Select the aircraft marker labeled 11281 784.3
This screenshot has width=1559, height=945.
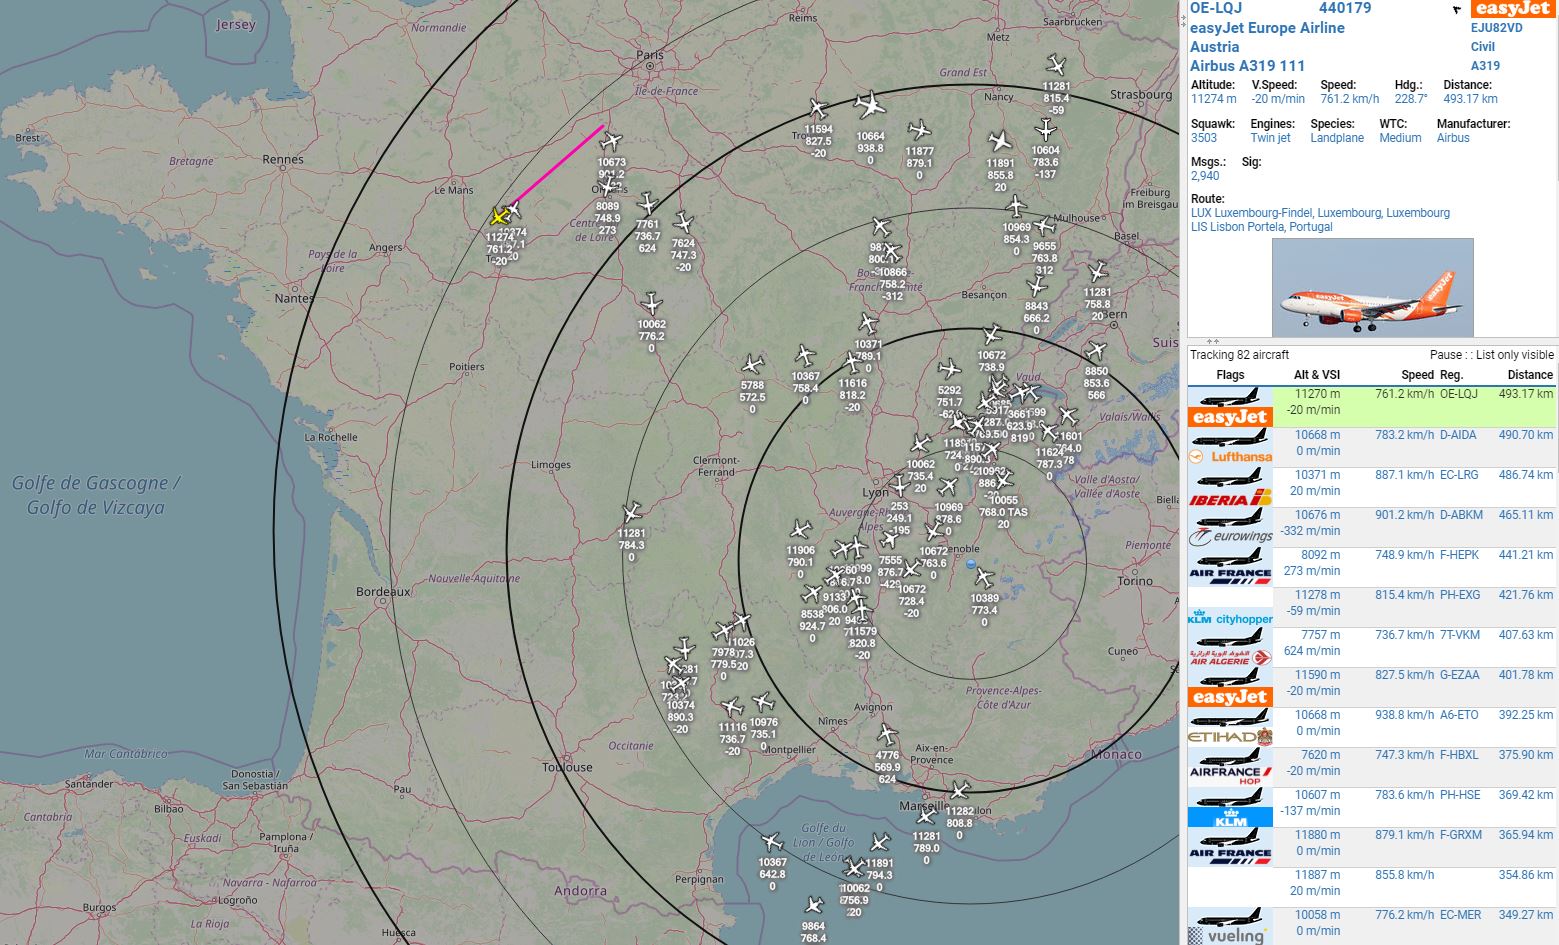click(631, 513)
